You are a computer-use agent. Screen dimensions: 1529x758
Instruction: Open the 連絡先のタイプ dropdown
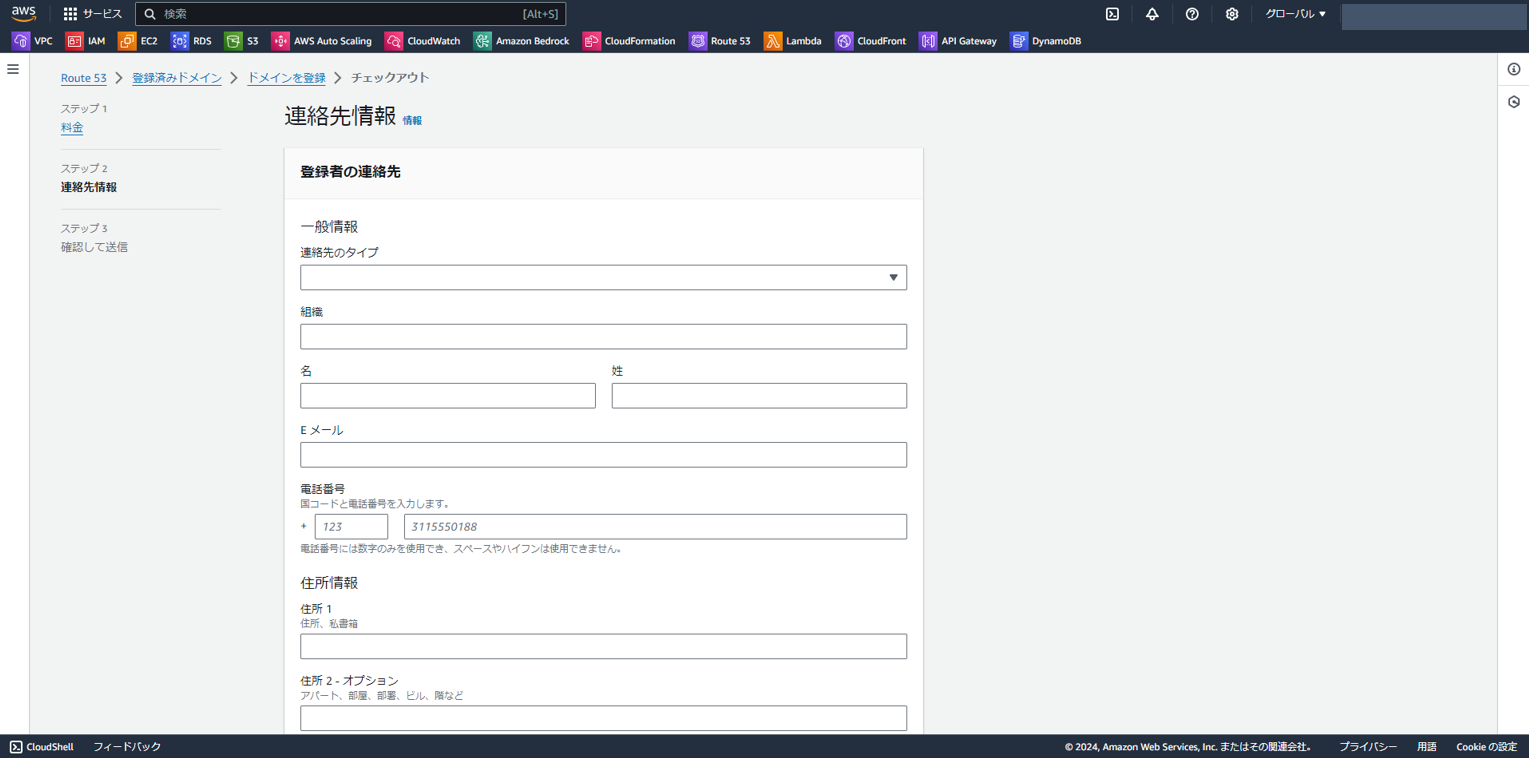603,277
